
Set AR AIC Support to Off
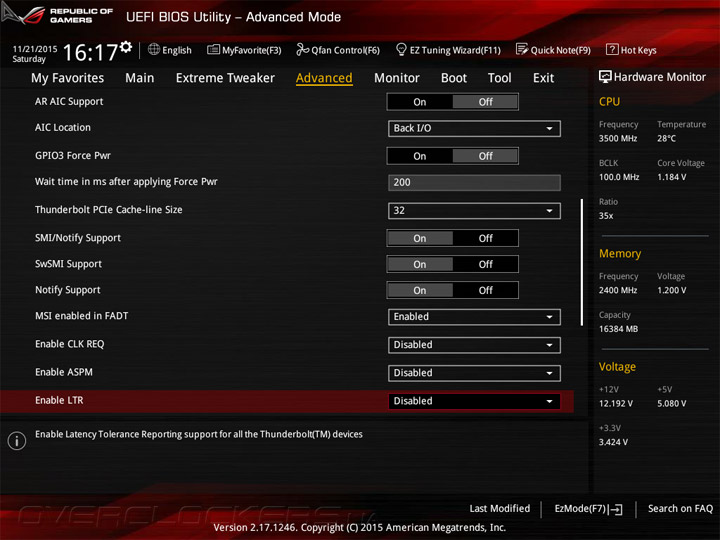pos(485,102)
